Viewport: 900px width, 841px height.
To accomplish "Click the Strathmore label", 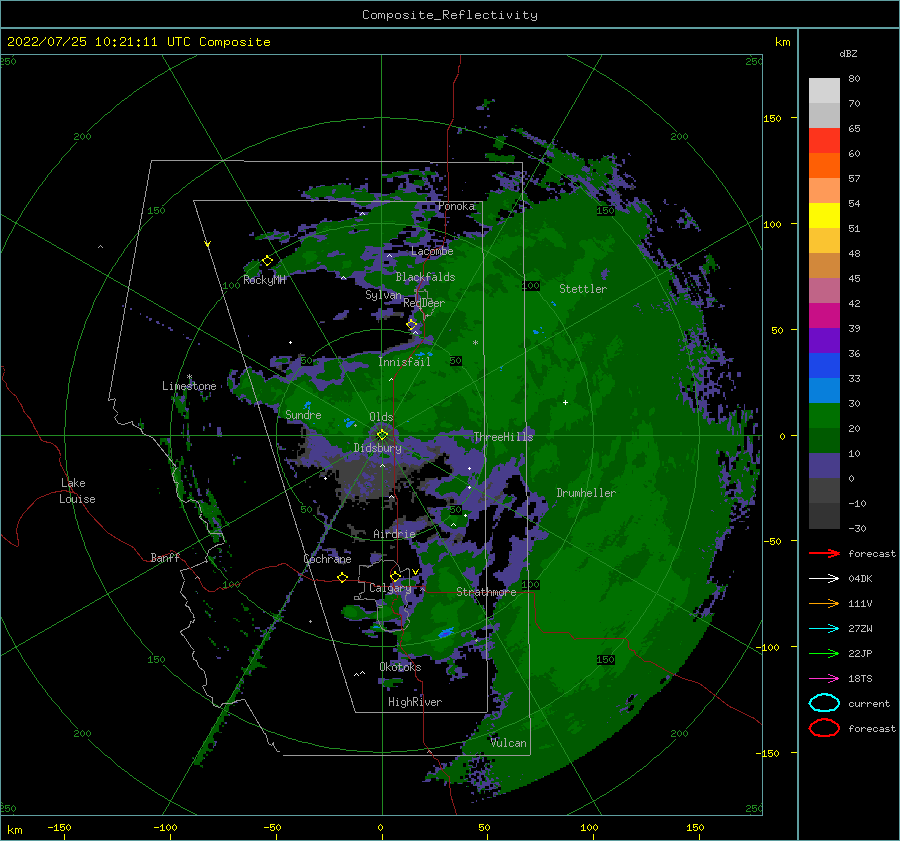I will [486, 592].
